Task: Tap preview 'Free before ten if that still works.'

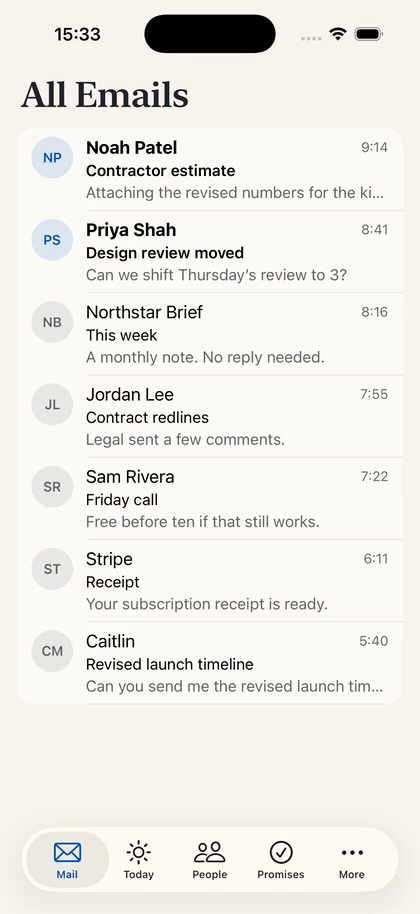Action: 203,521
